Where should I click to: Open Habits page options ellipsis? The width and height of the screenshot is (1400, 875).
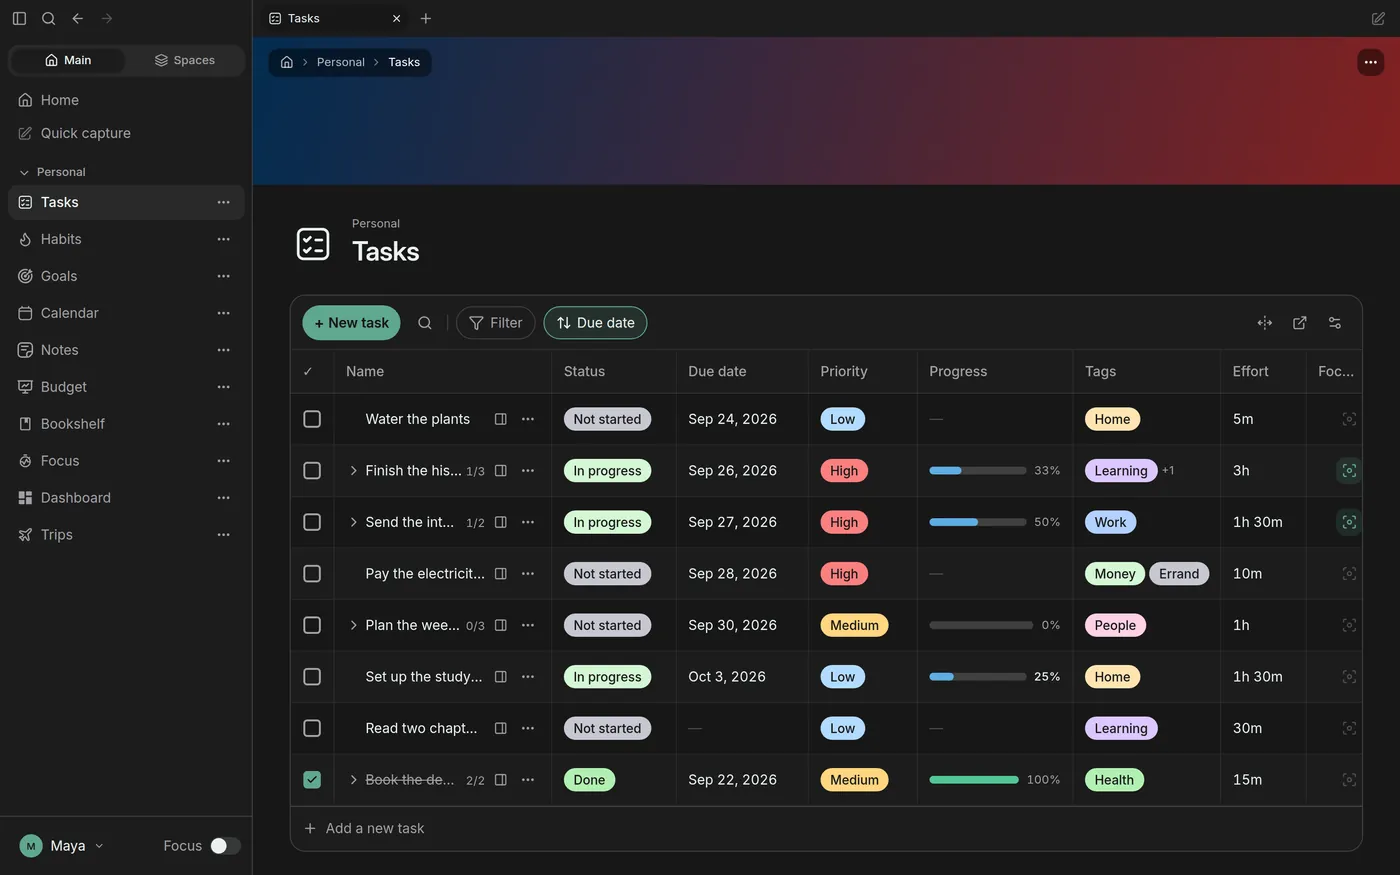[224, 239]
